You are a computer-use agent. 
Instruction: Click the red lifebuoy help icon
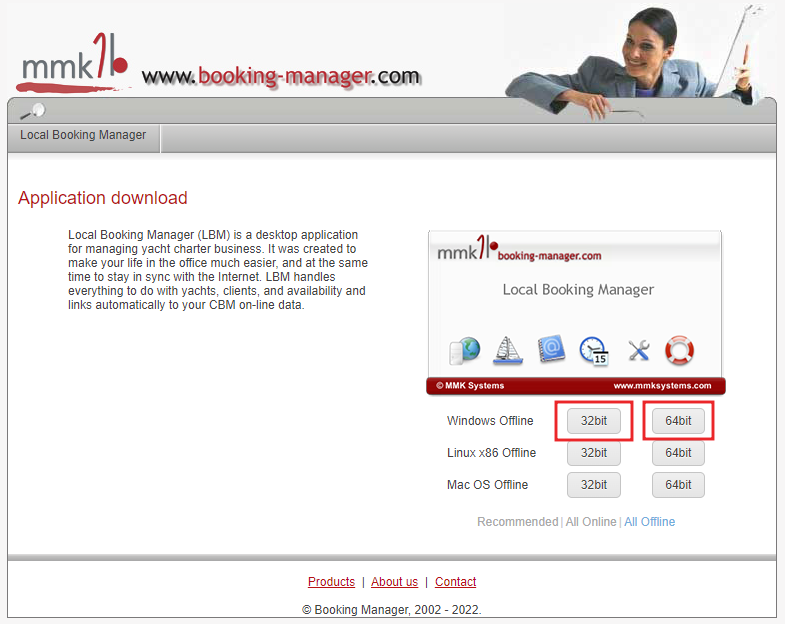pyautogui.click(x=679, y=350)
